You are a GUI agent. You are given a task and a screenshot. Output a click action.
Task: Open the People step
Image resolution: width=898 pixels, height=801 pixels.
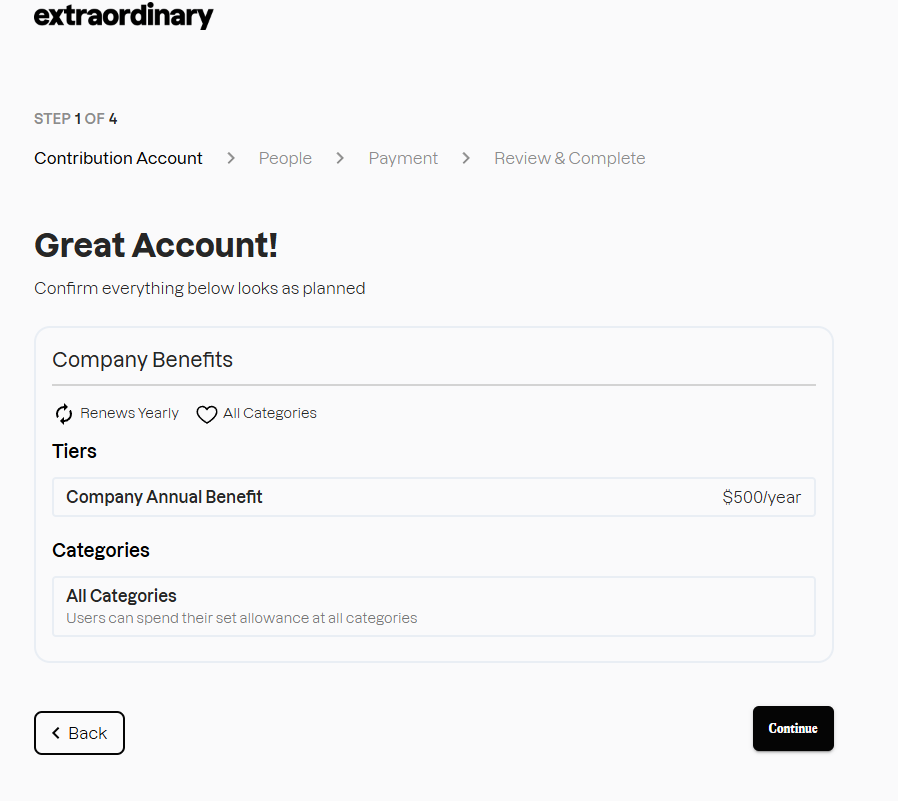(x=285, y=158)
